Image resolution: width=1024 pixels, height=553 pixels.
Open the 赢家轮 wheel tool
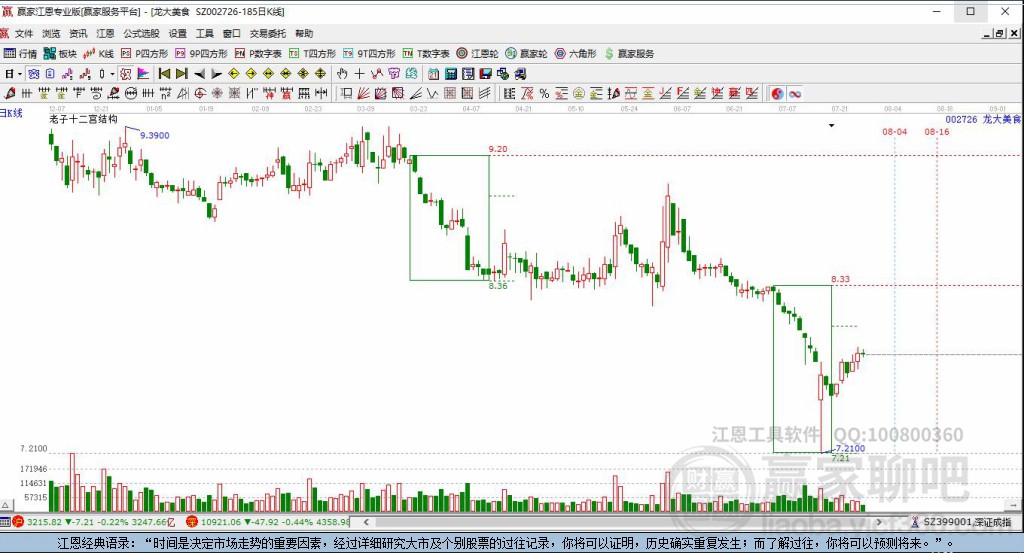(526, 54)
